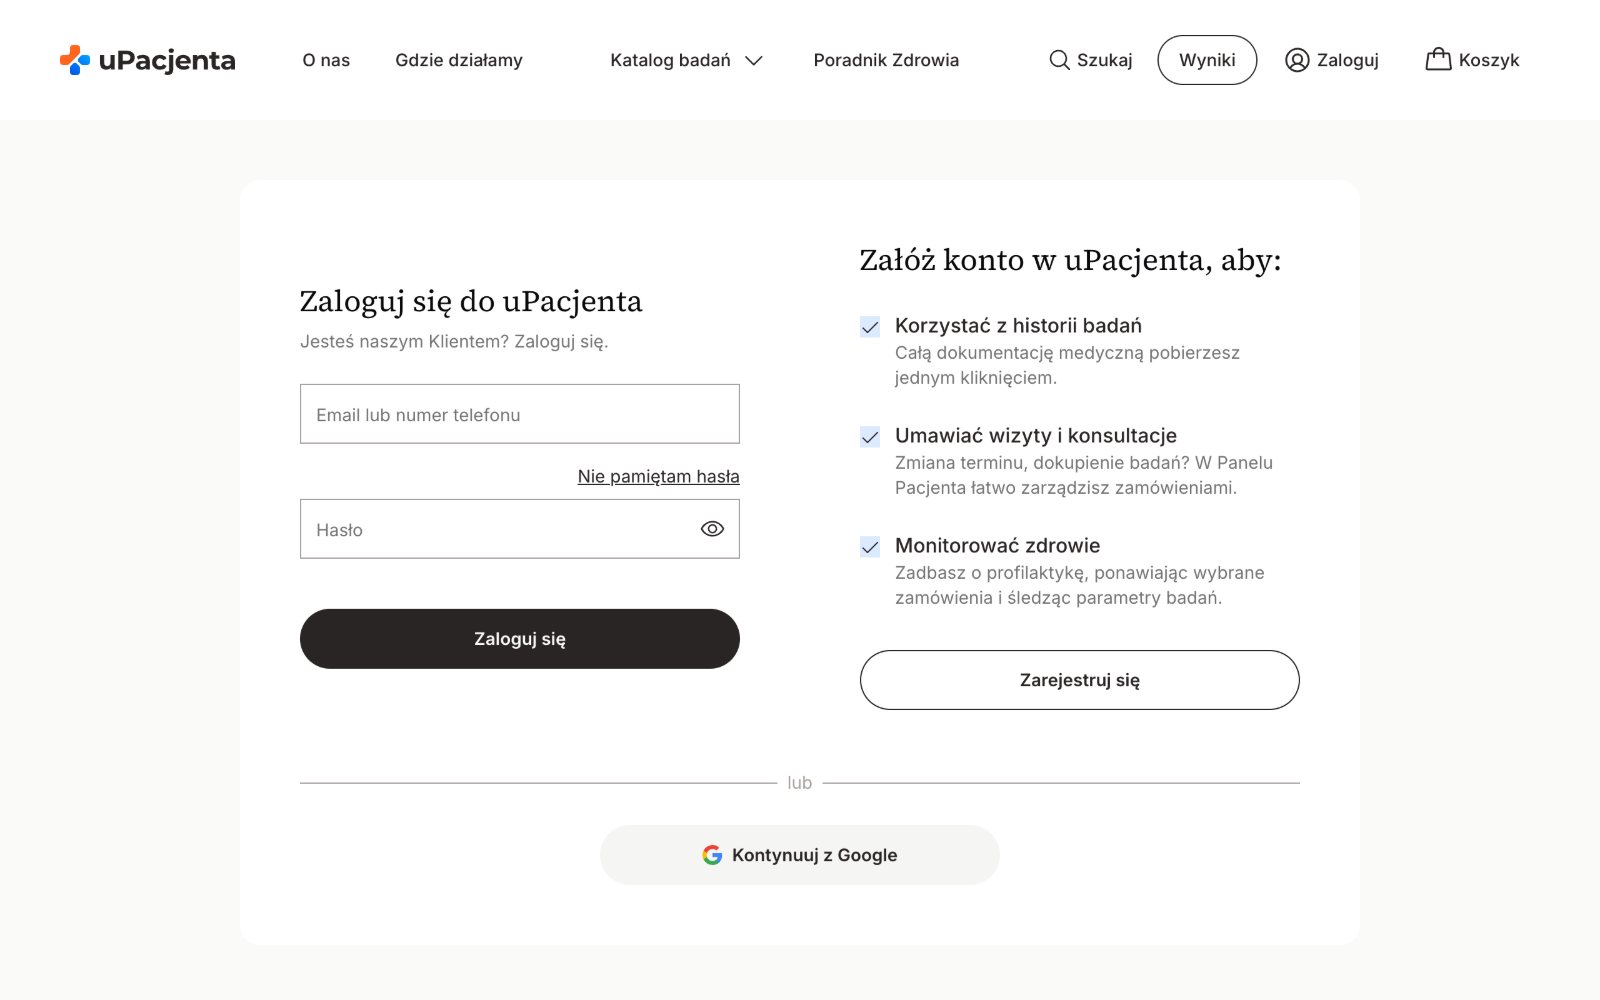Click the uPacjenta logo
The height and width of the screenshot is (1000, 1600).
click(x=148, y=60)
